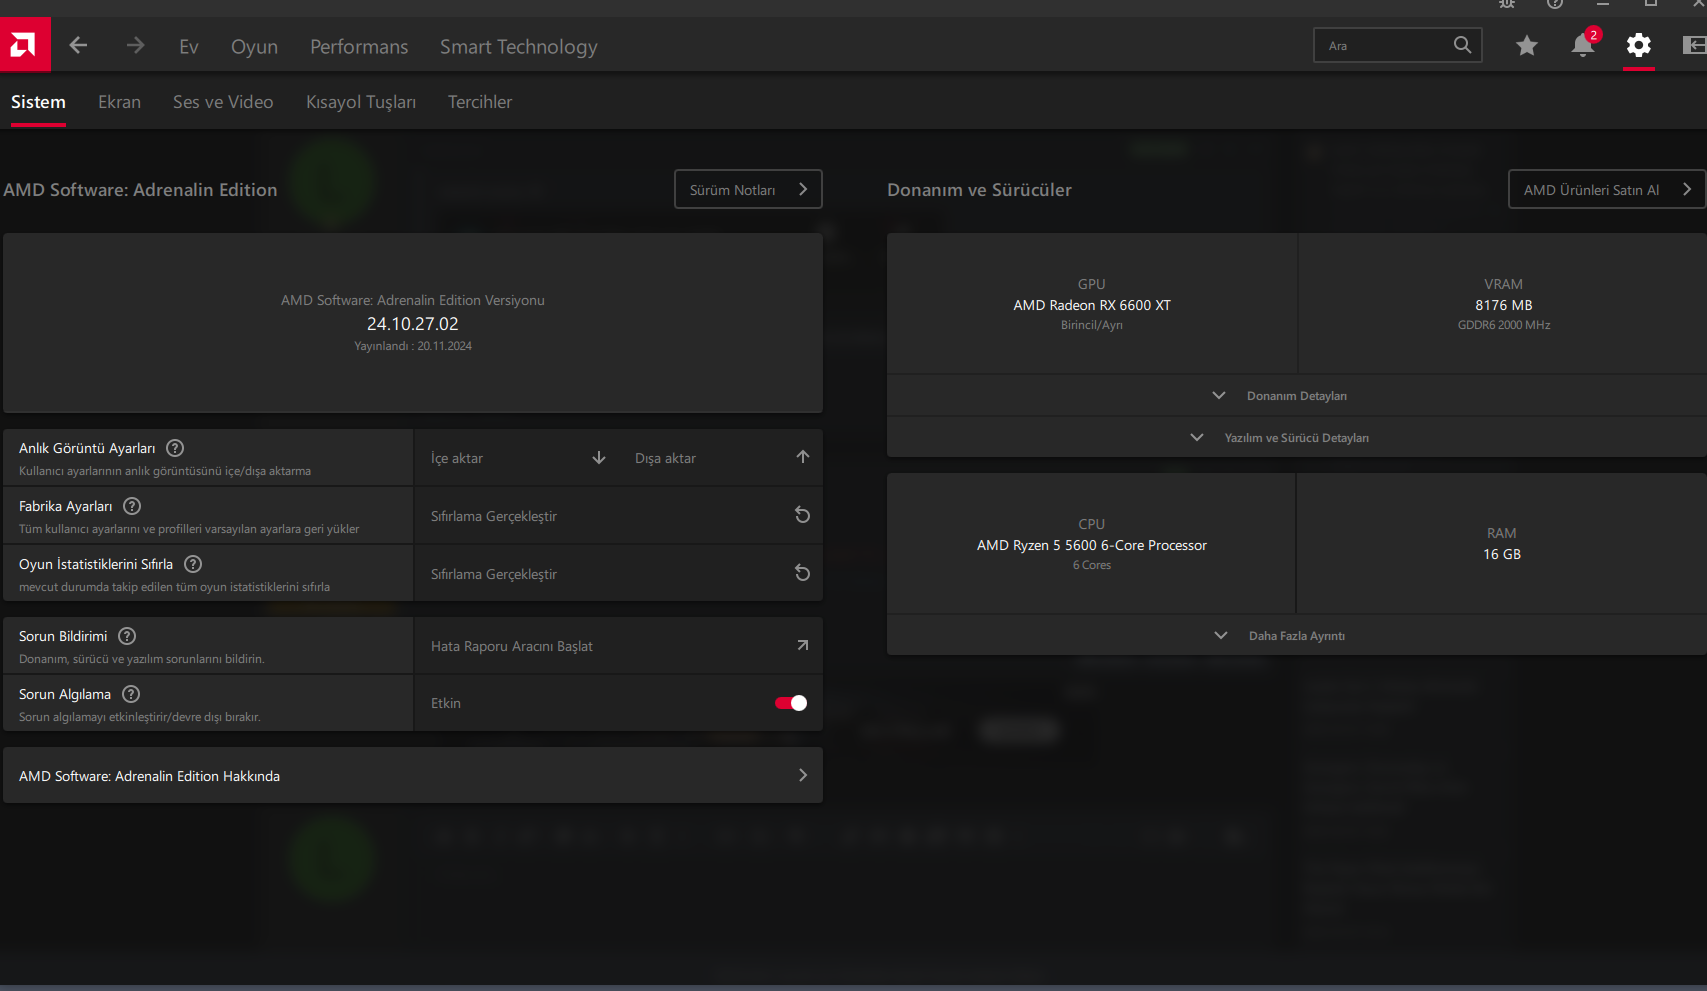Click the VRAM value 8176 MB

[1504, 305]
